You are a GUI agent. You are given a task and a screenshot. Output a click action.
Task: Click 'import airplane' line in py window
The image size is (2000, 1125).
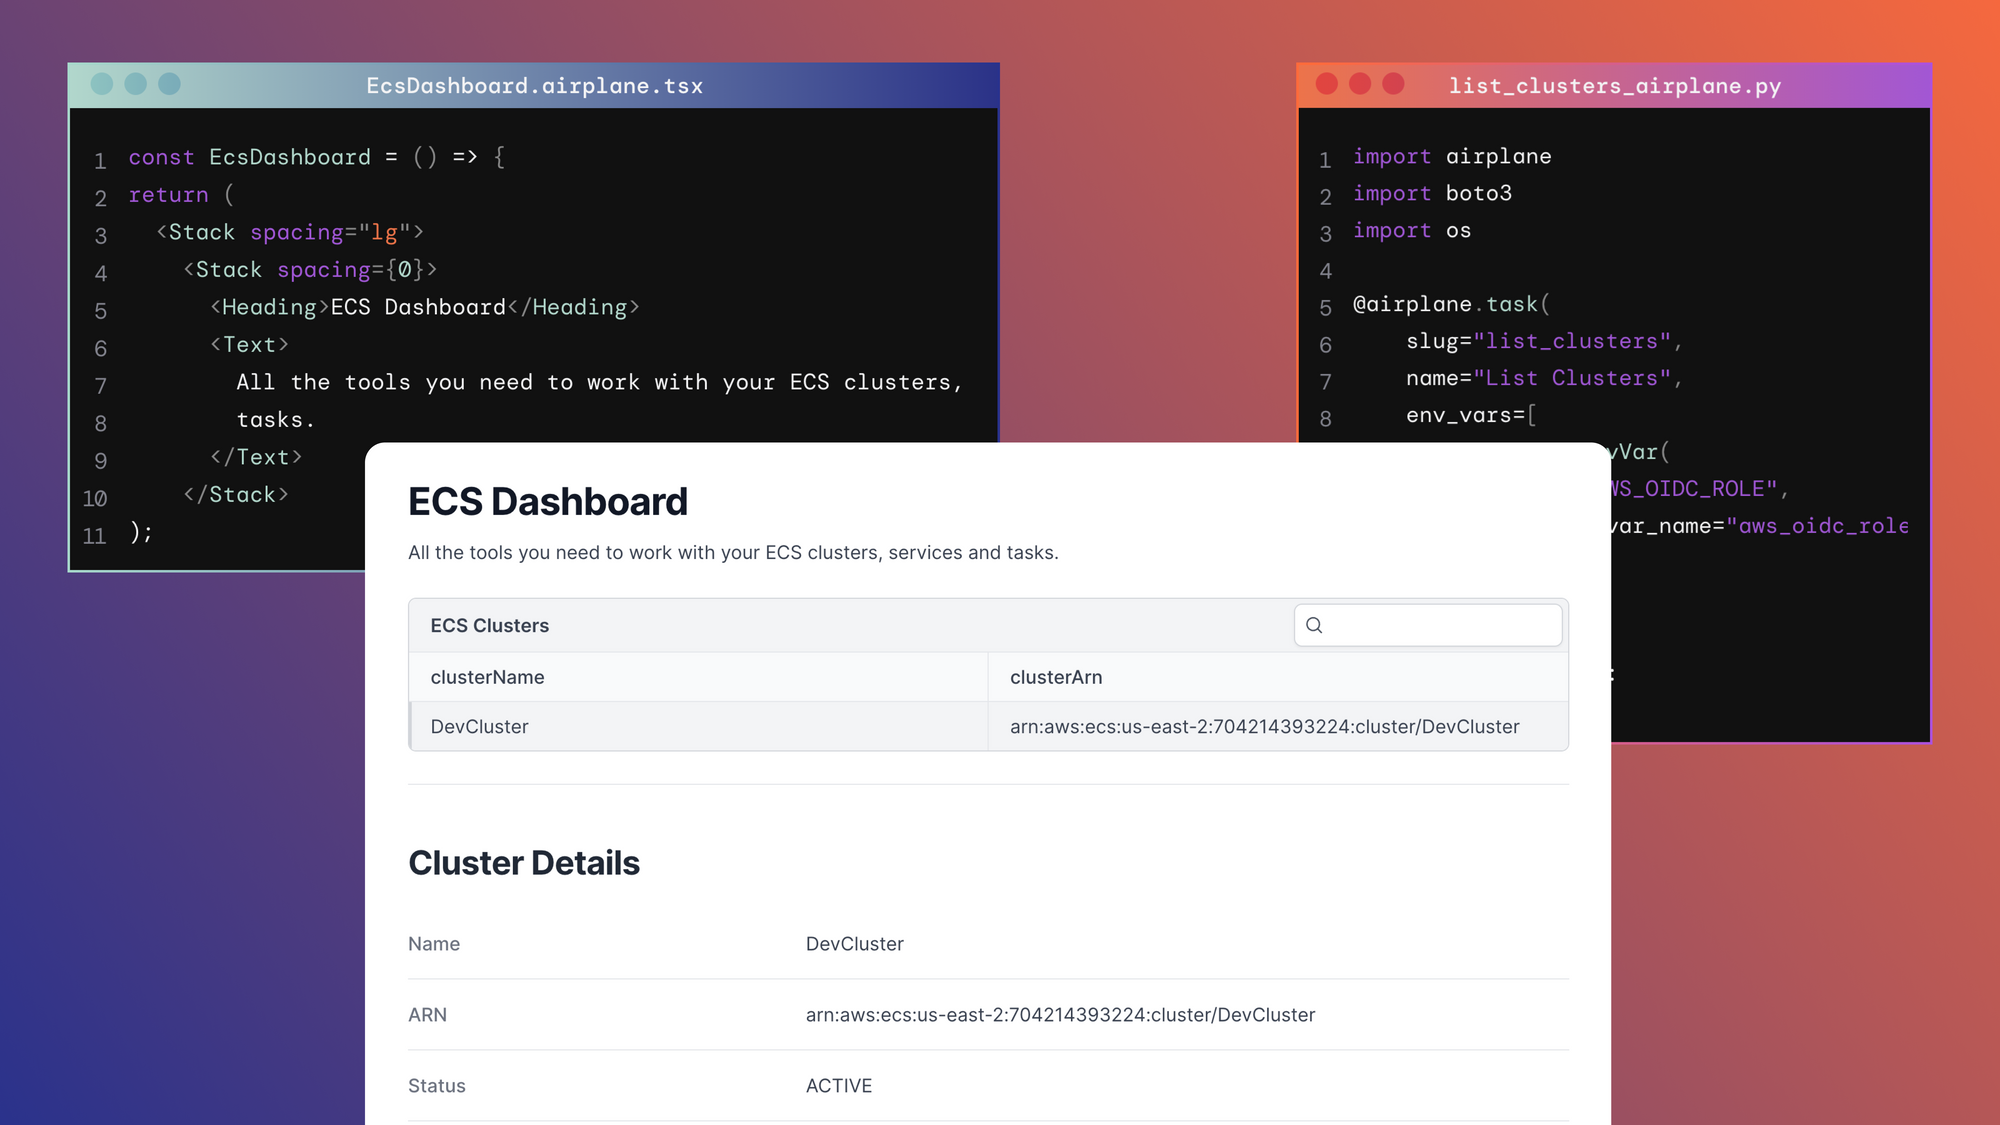click(1452, 157)
